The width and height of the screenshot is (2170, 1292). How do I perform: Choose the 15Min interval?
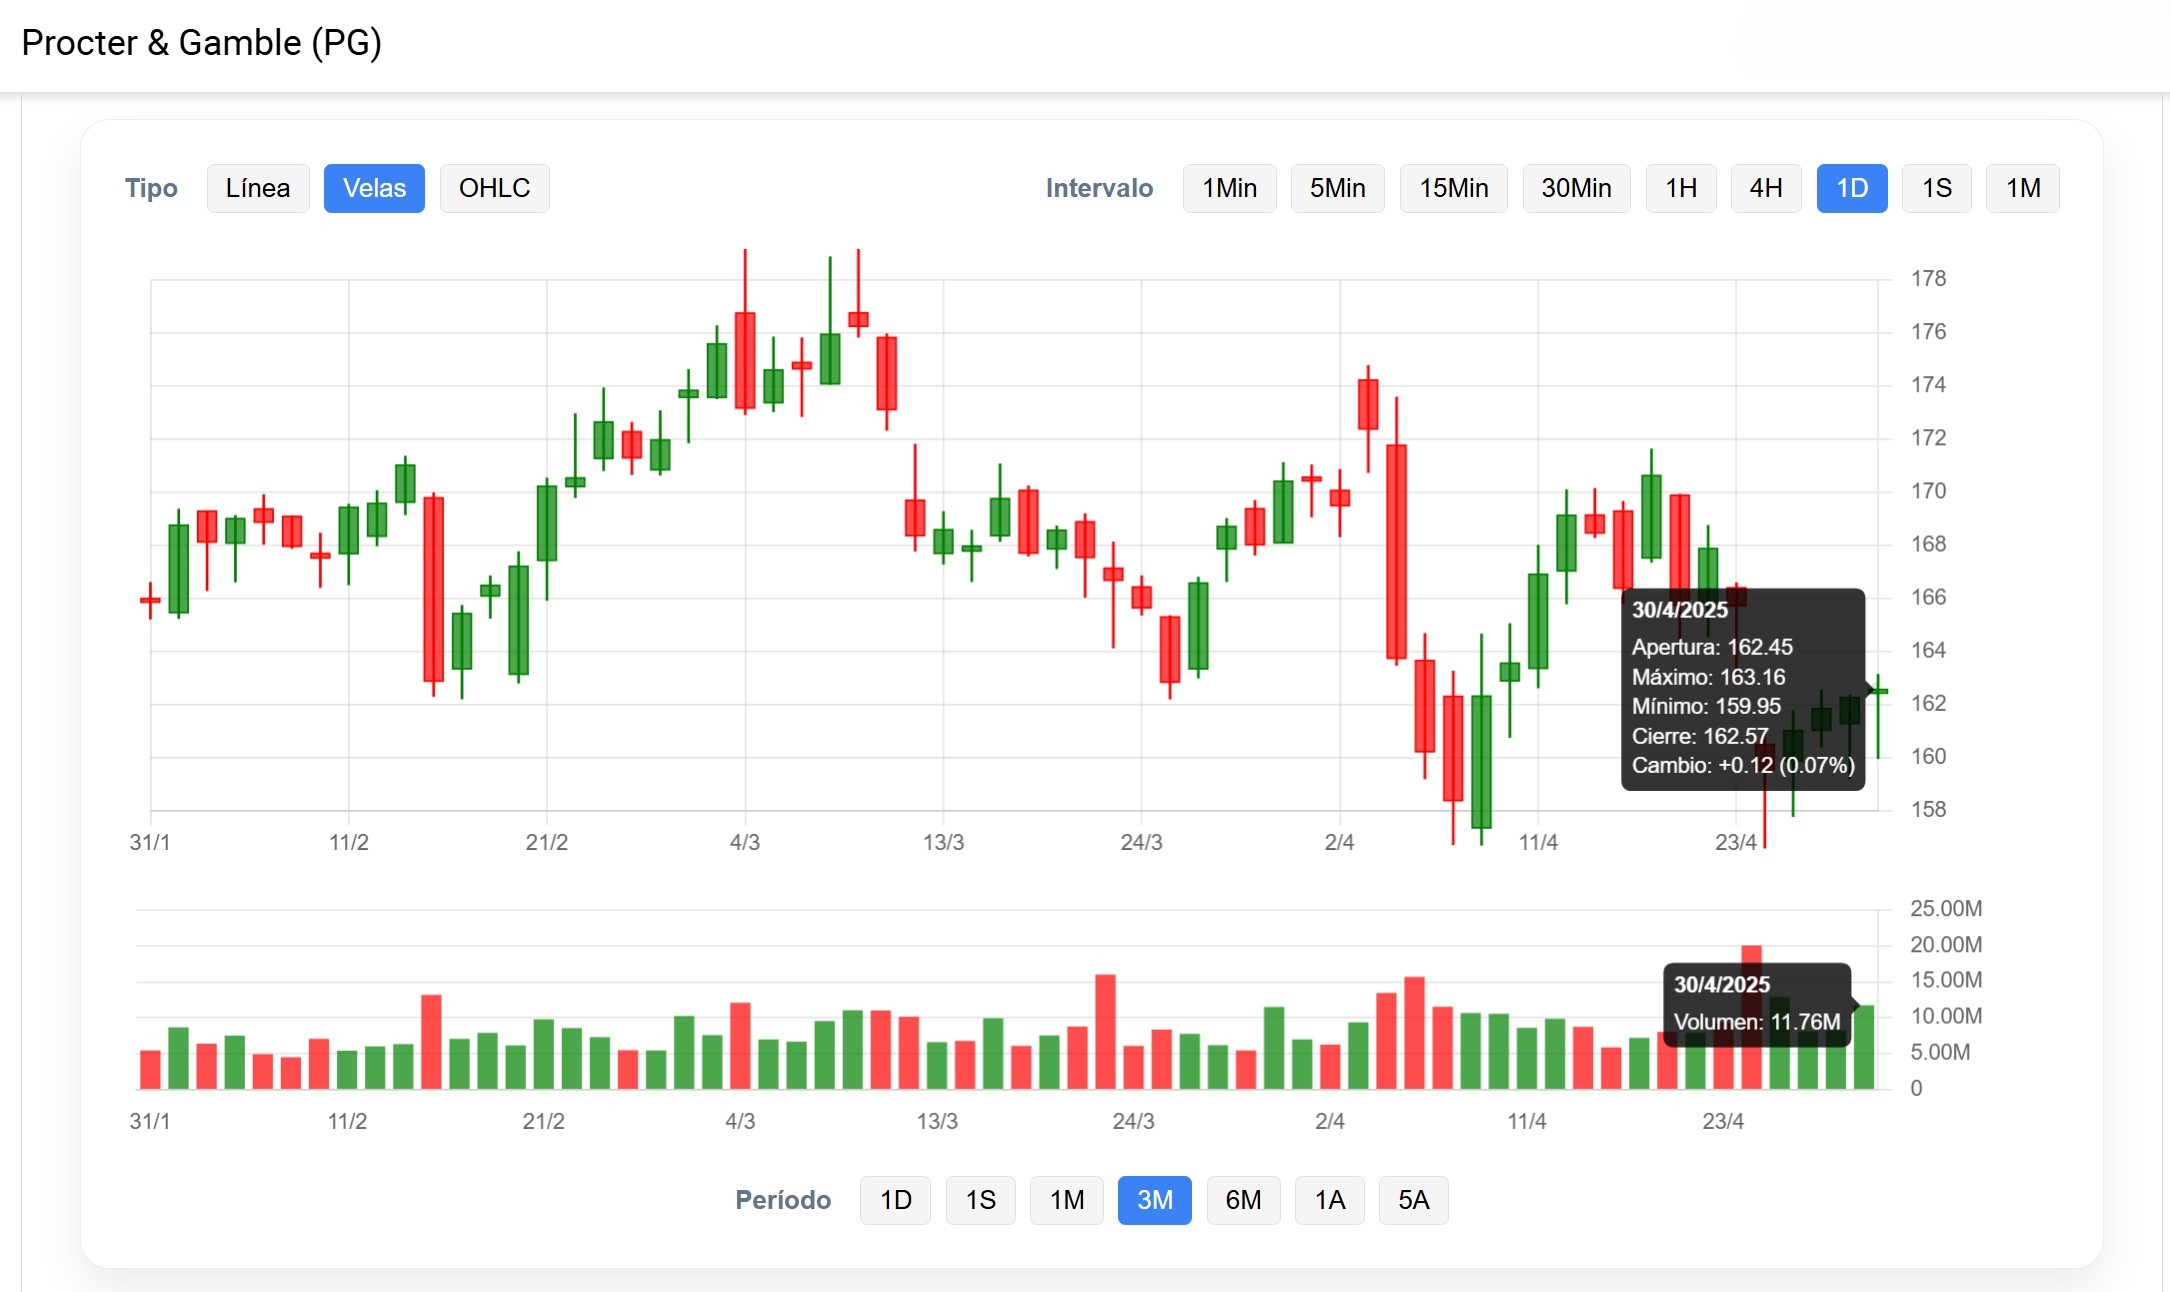(x=1453, y=188)
